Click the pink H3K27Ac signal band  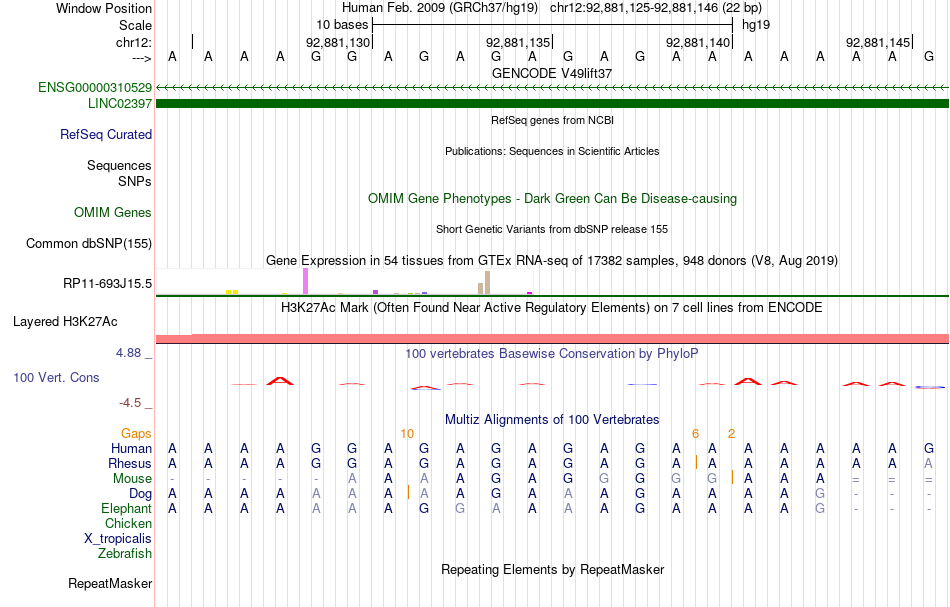pyautogui.click(x=552, y=338)
